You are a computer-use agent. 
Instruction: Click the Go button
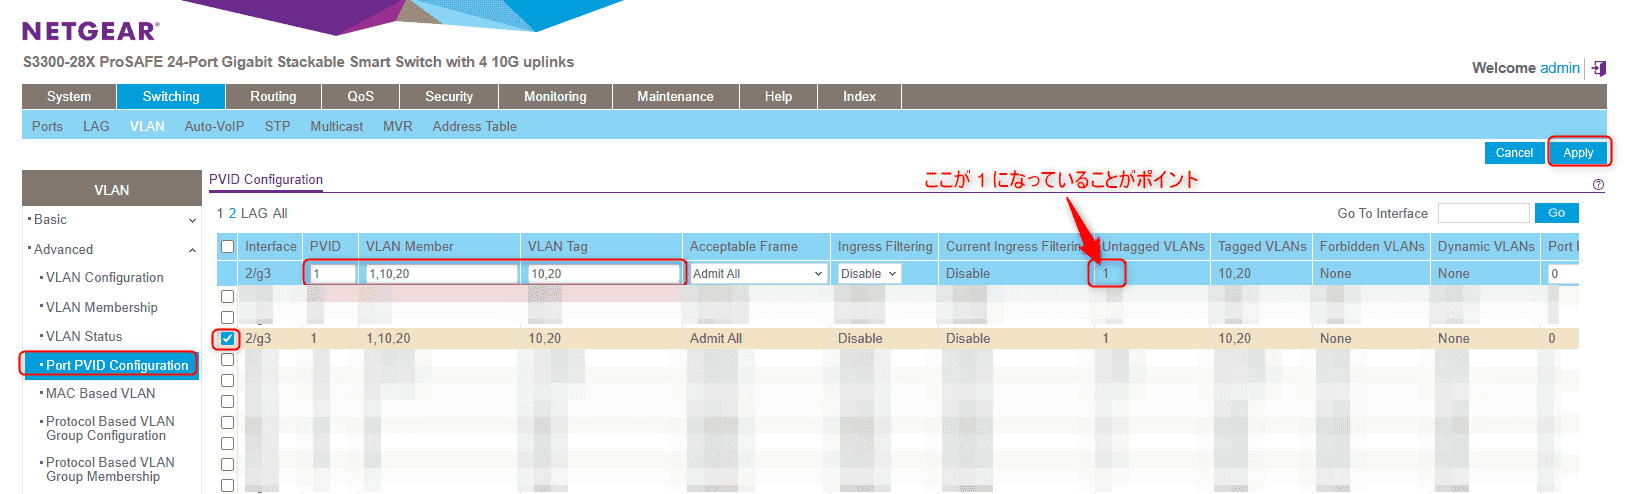point(1556,213)
